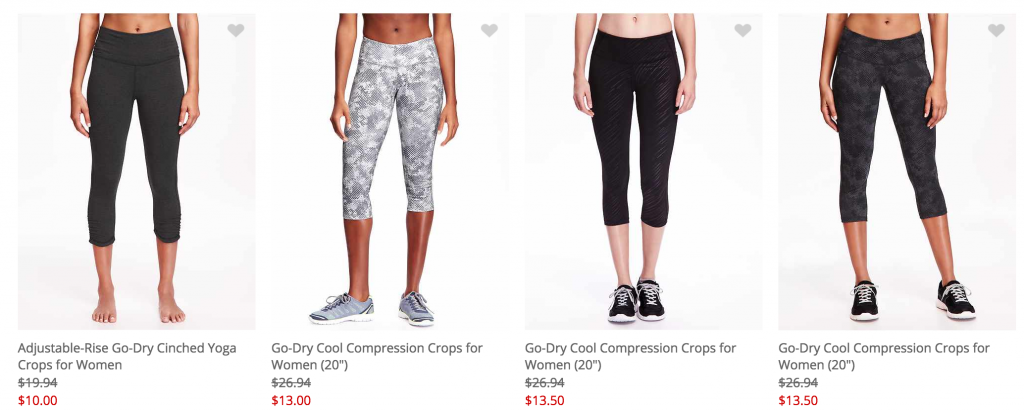Select dark charcoal camo print crops photo
The height and width of the screenshot is (411, 1024).
tap(897, 171)
